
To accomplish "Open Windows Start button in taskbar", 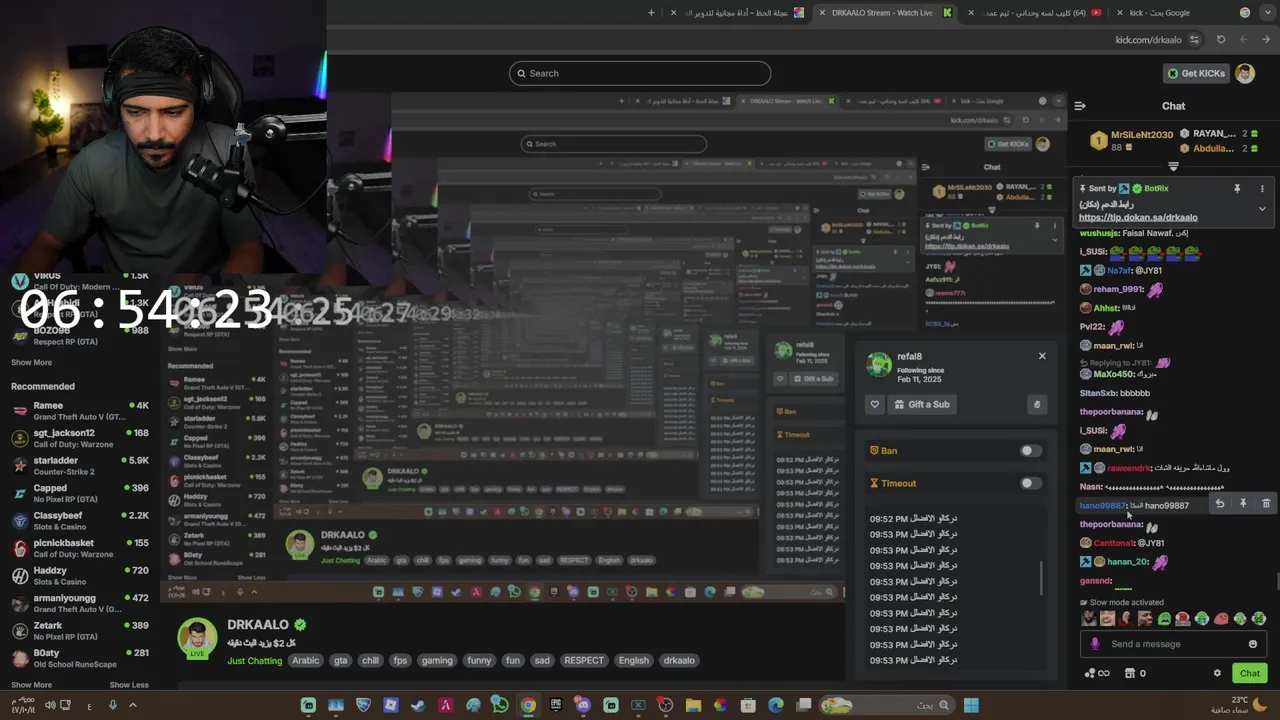I will click(x=971, y=705).
